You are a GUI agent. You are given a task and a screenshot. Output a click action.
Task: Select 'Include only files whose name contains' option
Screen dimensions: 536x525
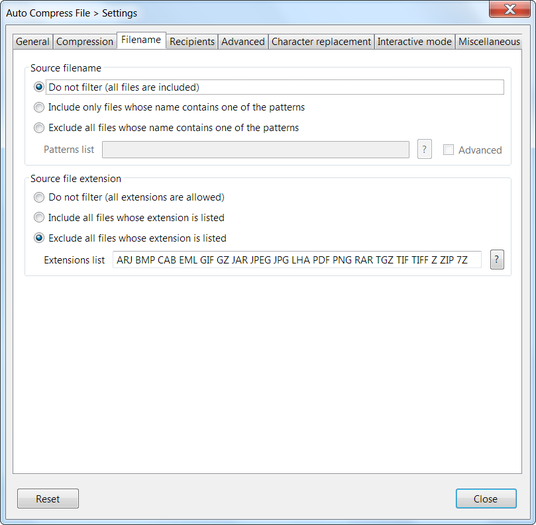click(39, 107)
